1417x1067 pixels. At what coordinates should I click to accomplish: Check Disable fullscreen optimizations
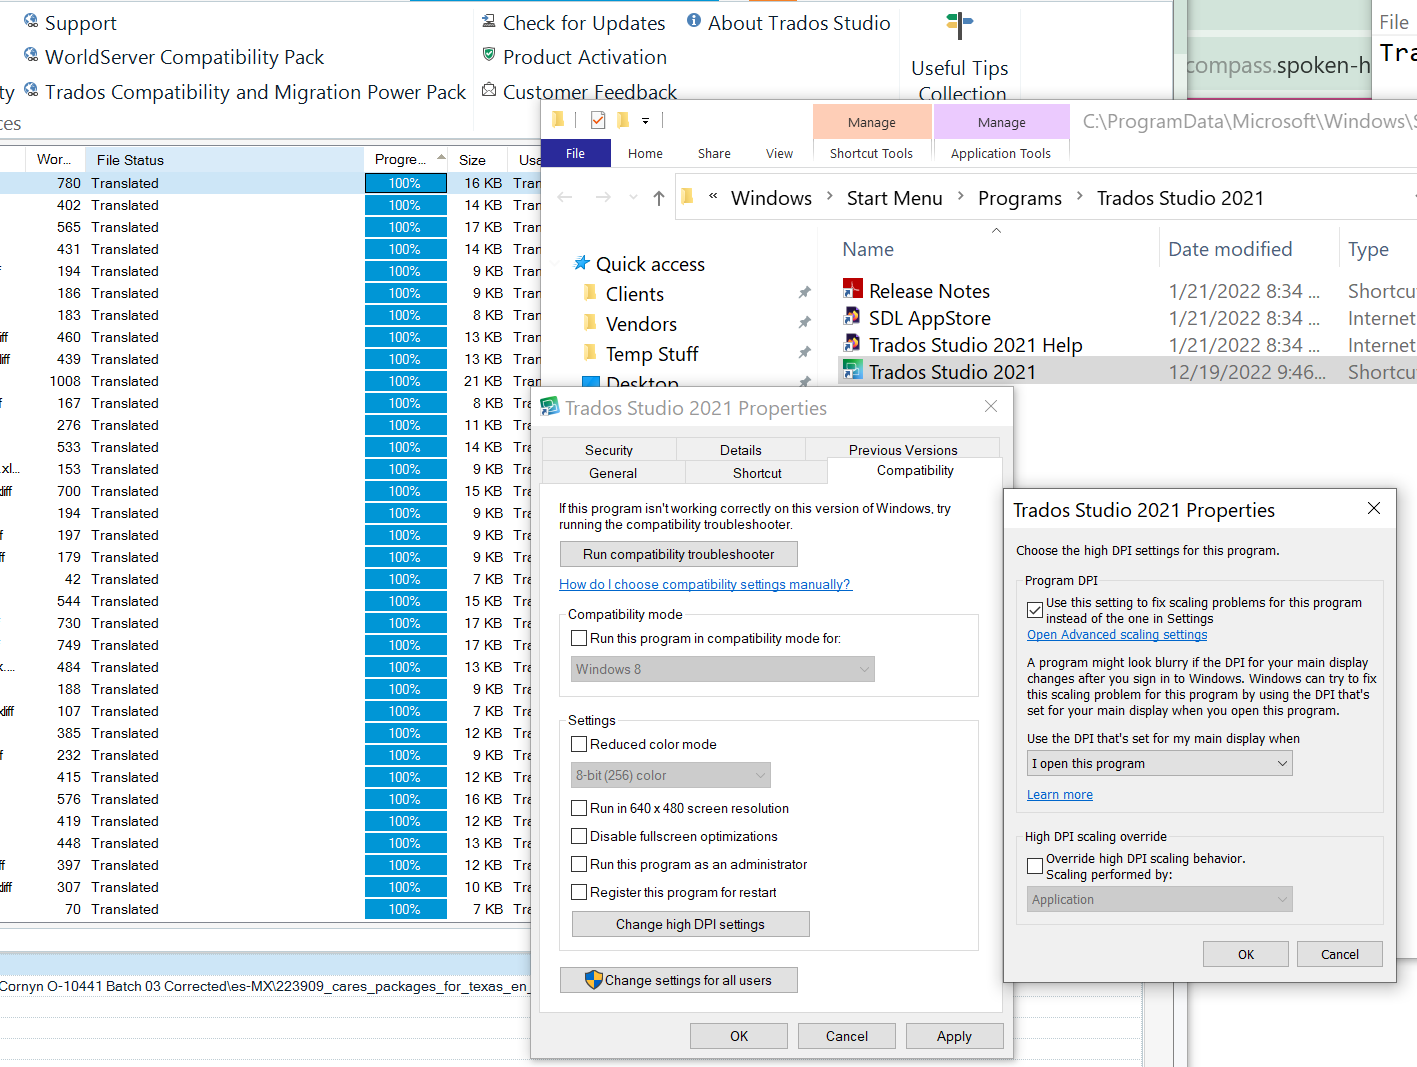tap(579, 836)
